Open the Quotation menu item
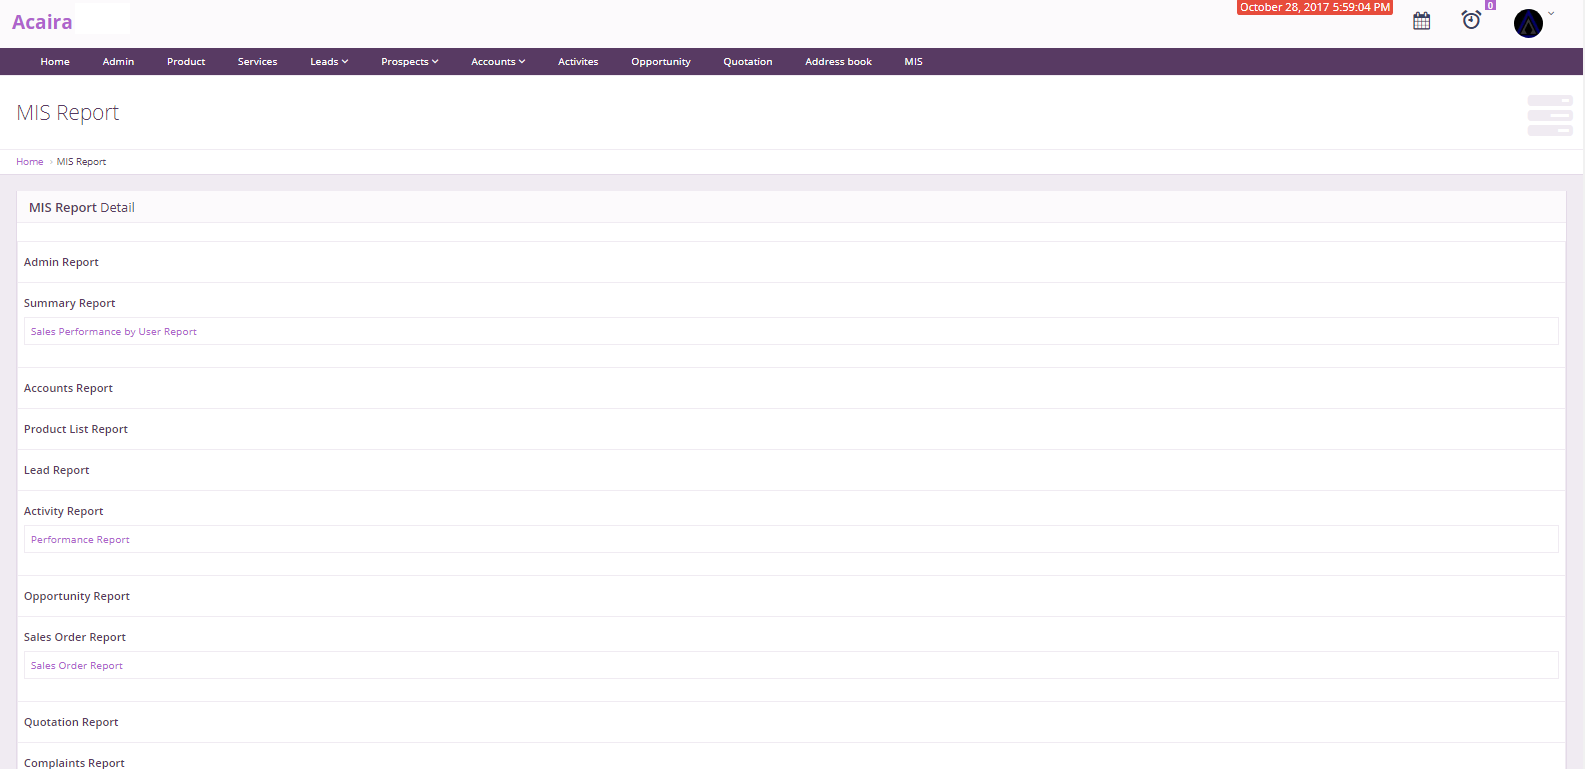The height and width of the screenshot is (769, 1585). [747, 62]
